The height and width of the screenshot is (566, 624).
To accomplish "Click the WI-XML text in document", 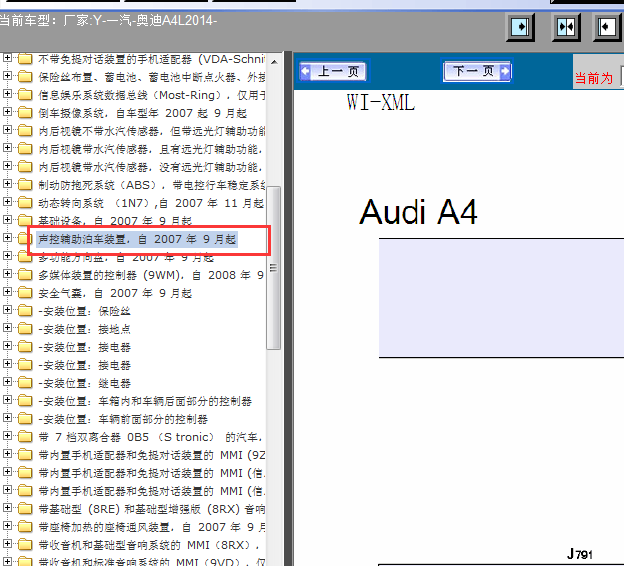I will (381, 102).
